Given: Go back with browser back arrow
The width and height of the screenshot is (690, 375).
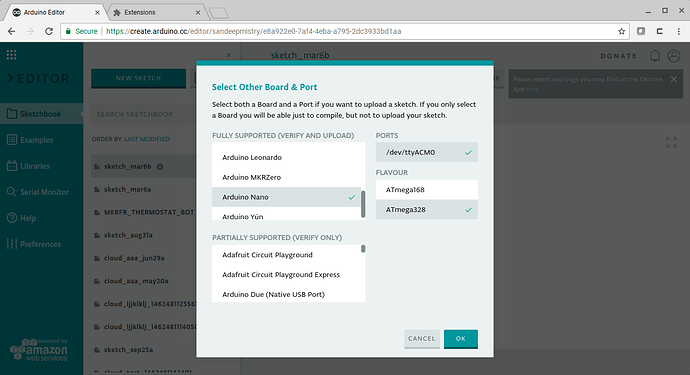Looking at the screenshot, I should [12, 31].
